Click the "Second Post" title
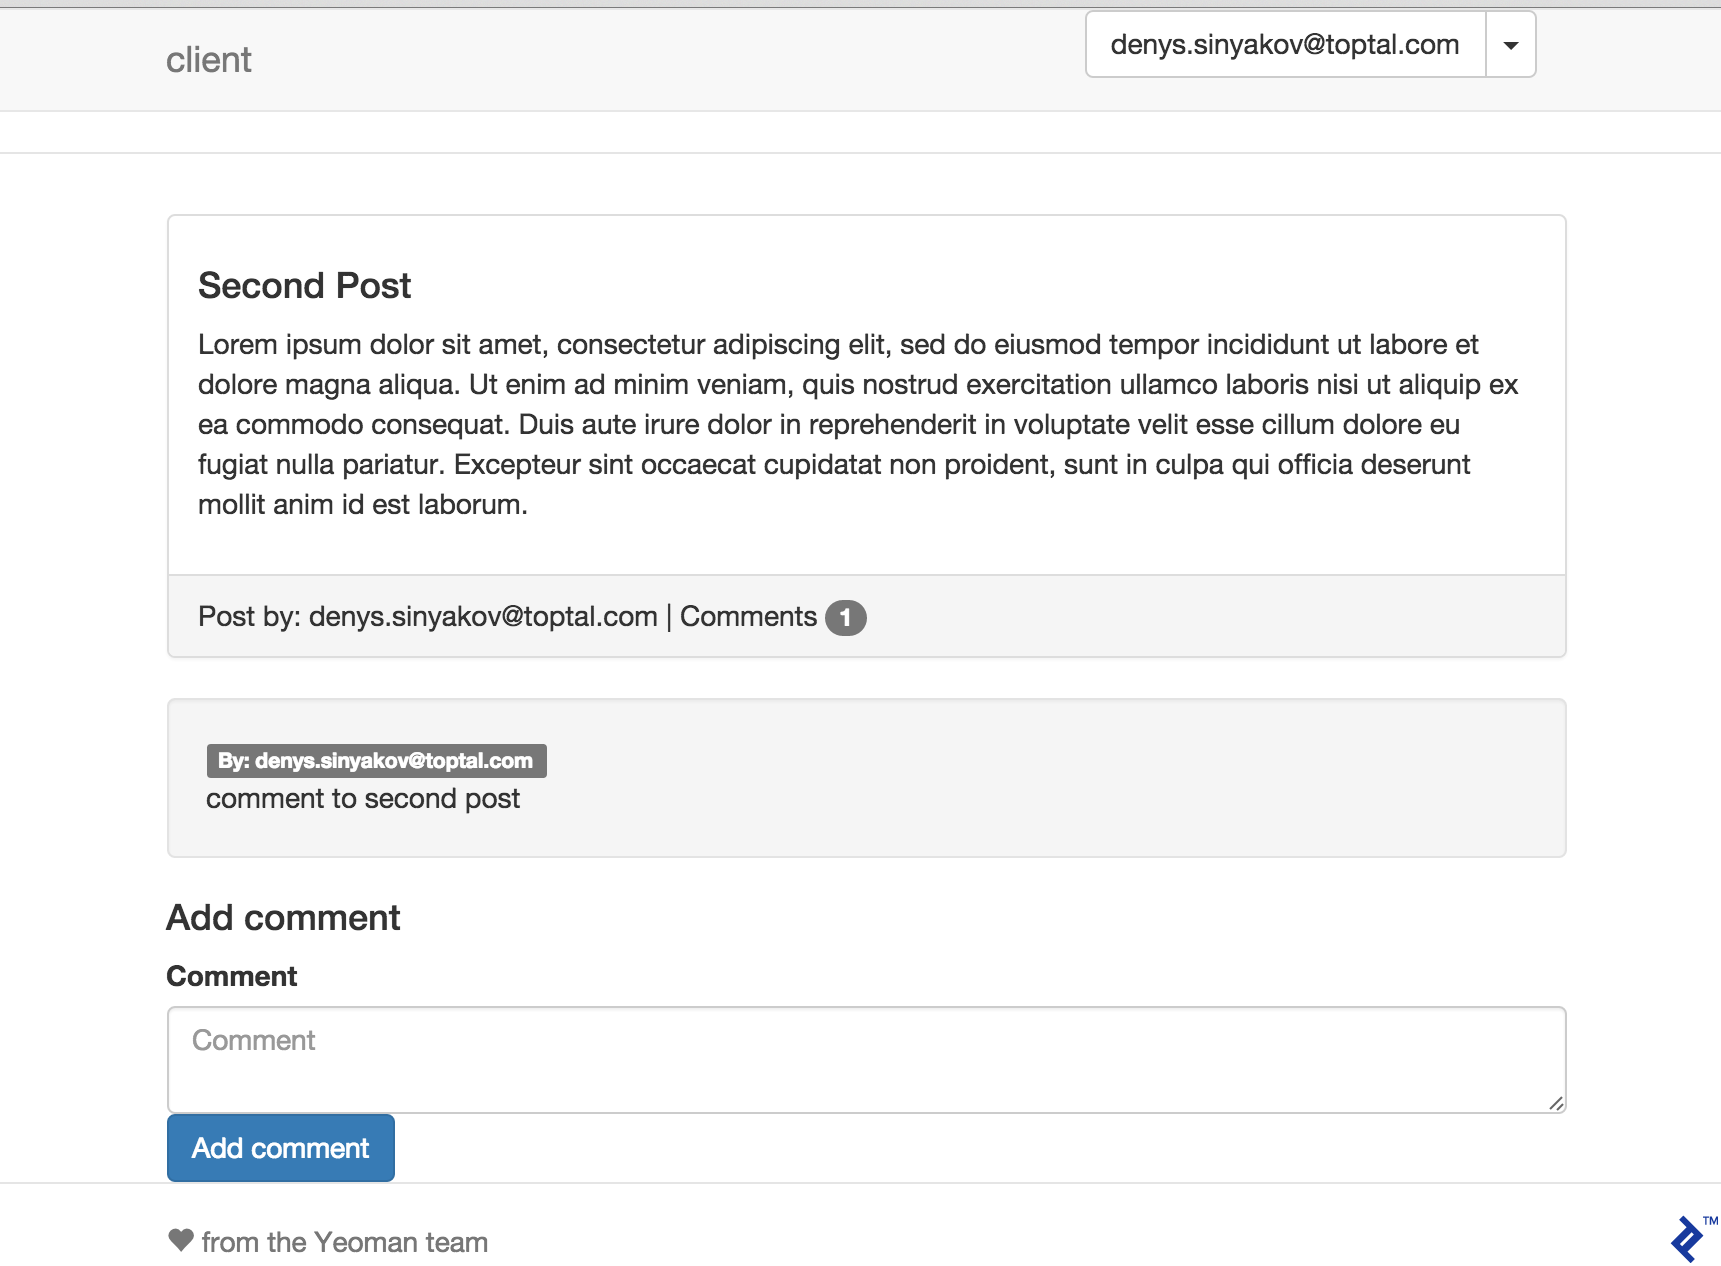The width and height of the screenshot is (1721, 1266). point(304,286)
